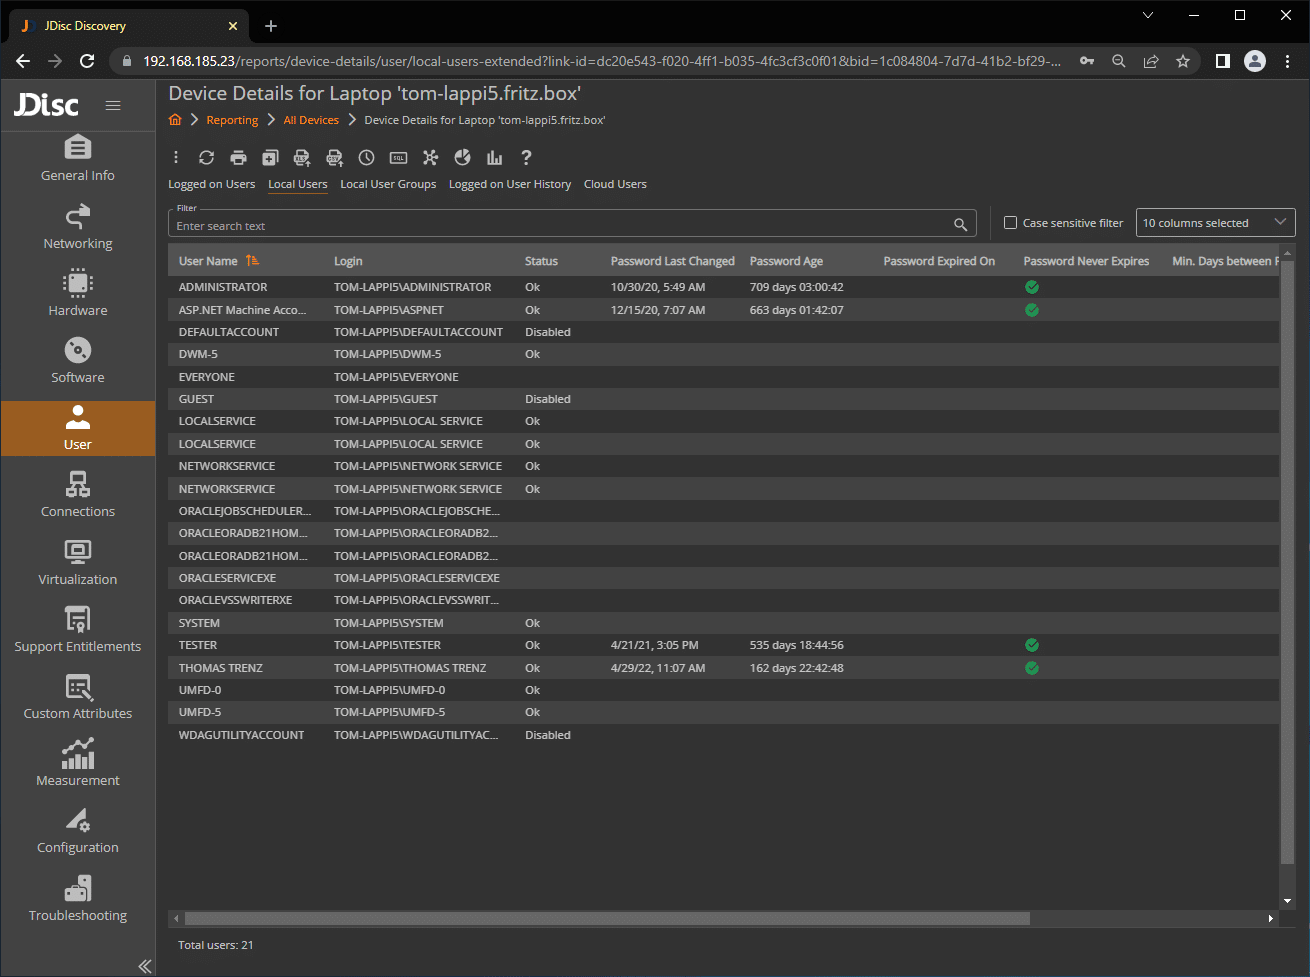The image size is (1310, 977).
Task: Open the '10 columns selected' dropdown
Action: [1215, 223]
